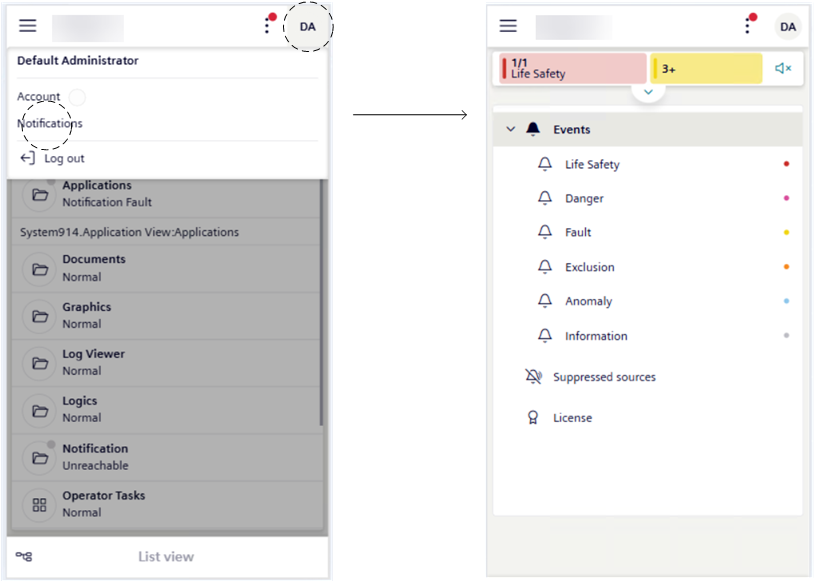This screenshot has width=815, height=582.
Task: Open Suppressed sources with crossed bell
Action: tap(533, 377)
